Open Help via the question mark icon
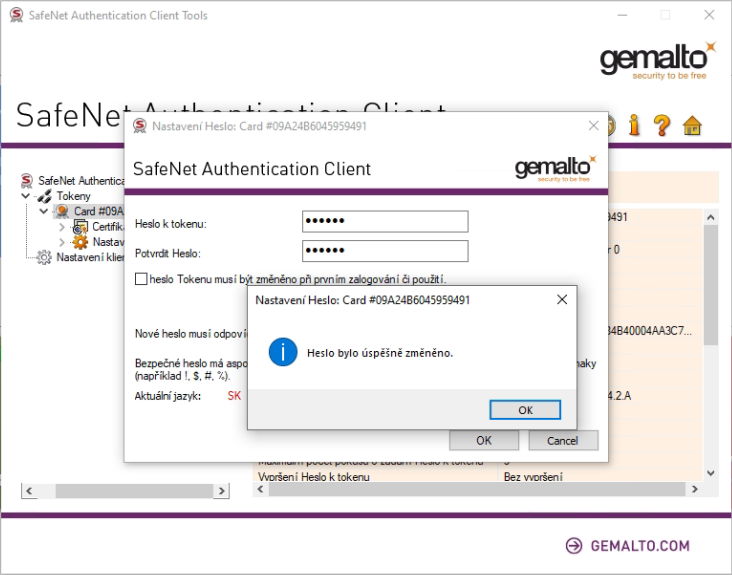This screenshot has width=732, height=575. coord(662,125)
